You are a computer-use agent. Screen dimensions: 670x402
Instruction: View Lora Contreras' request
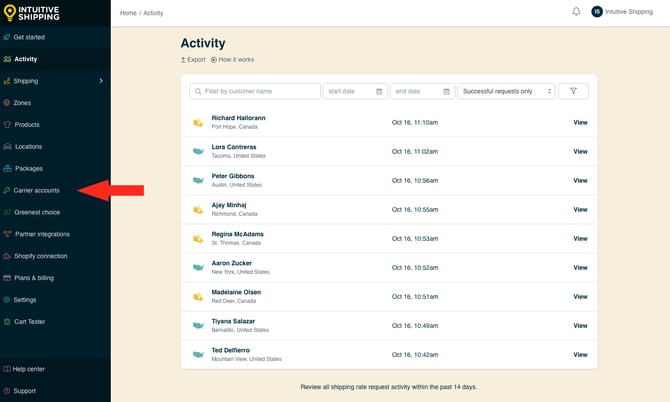(580, 151)
